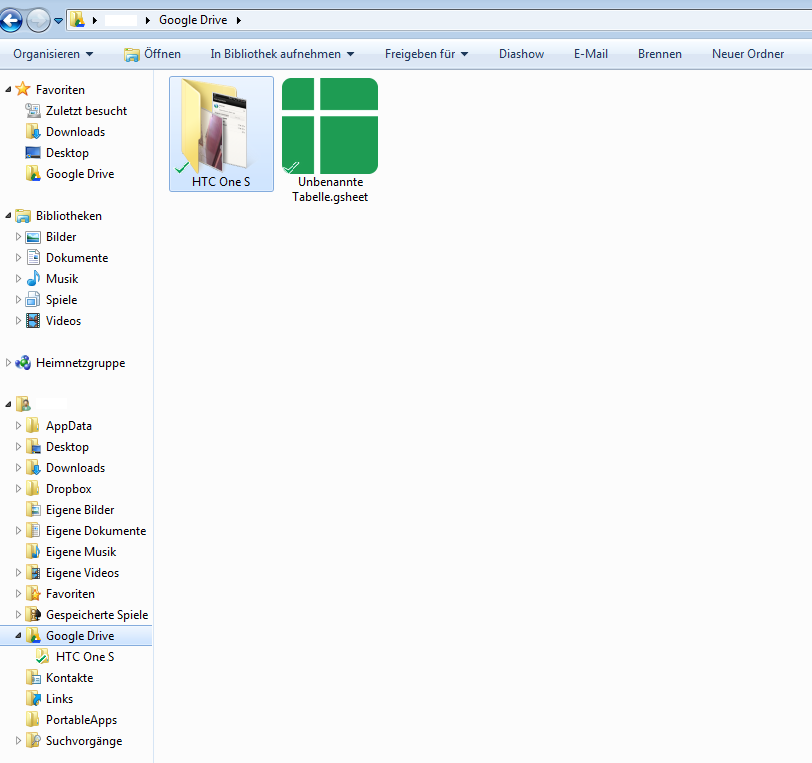
Task: Open Eigene Dokumente folder
Action: [x=96, y=531]
